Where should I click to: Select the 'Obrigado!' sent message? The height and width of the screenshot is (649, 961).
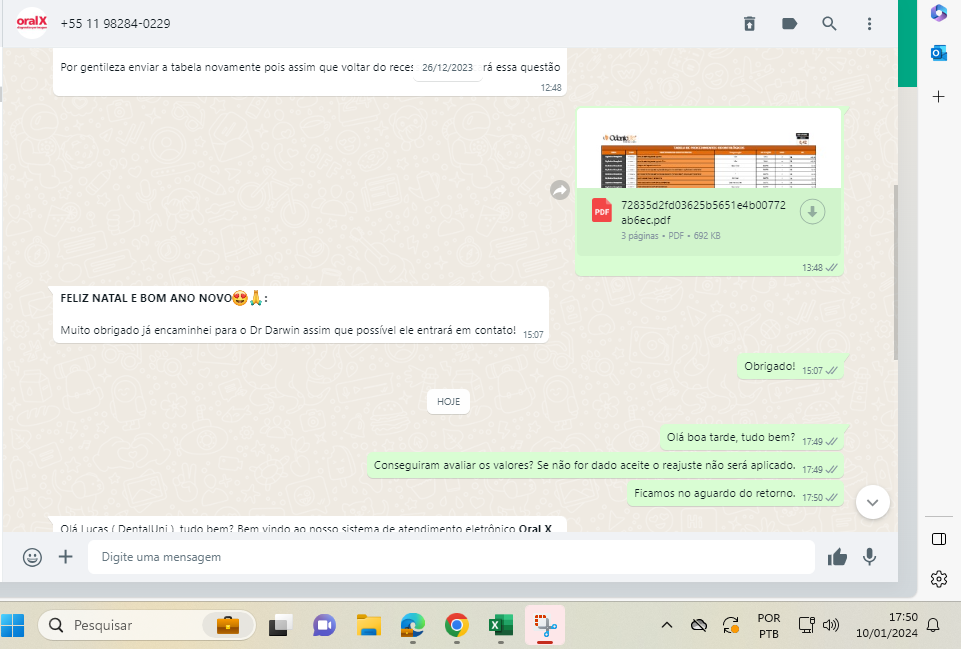[790, 366]
